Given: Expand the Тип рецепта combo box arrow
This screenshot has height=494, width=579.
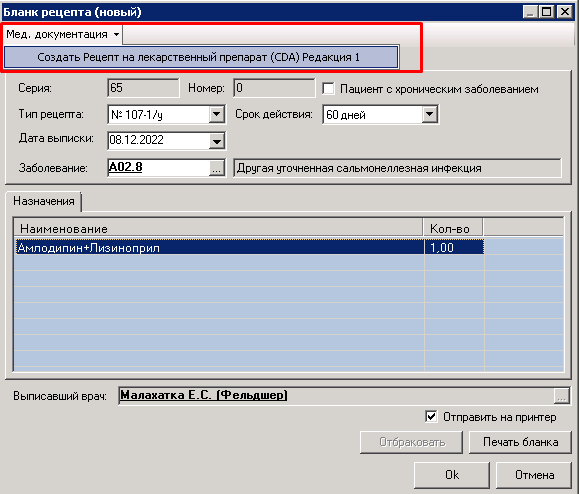Looking at the screenshot, I should 217,114.
